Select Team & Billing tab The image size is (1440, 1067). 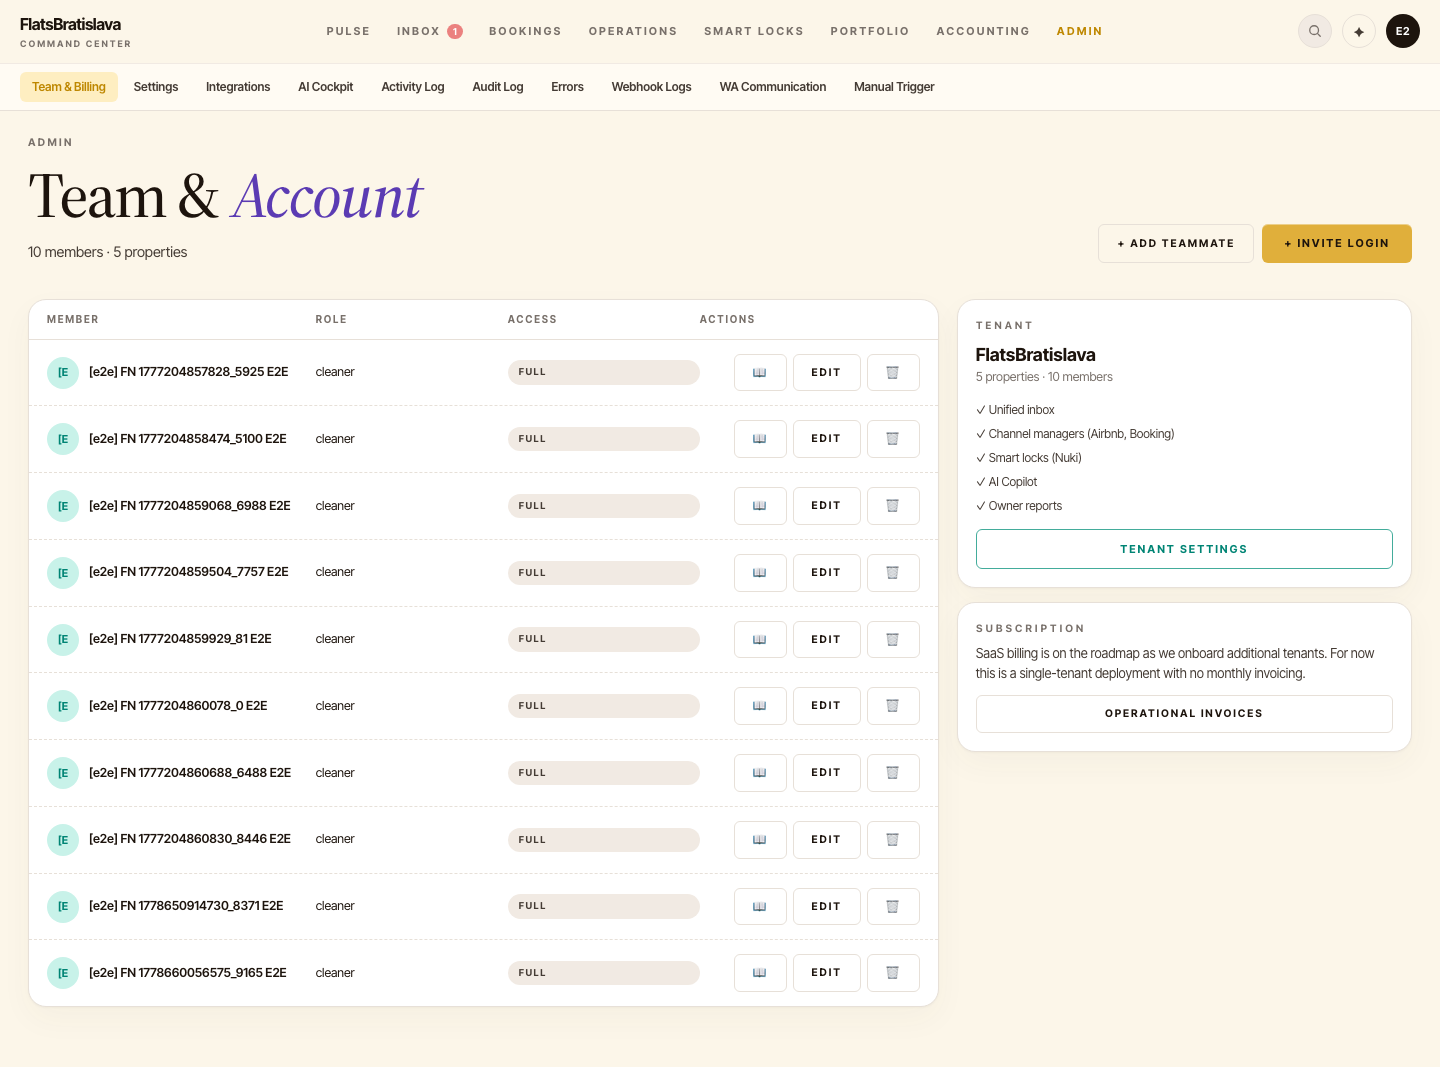[69, 87]
